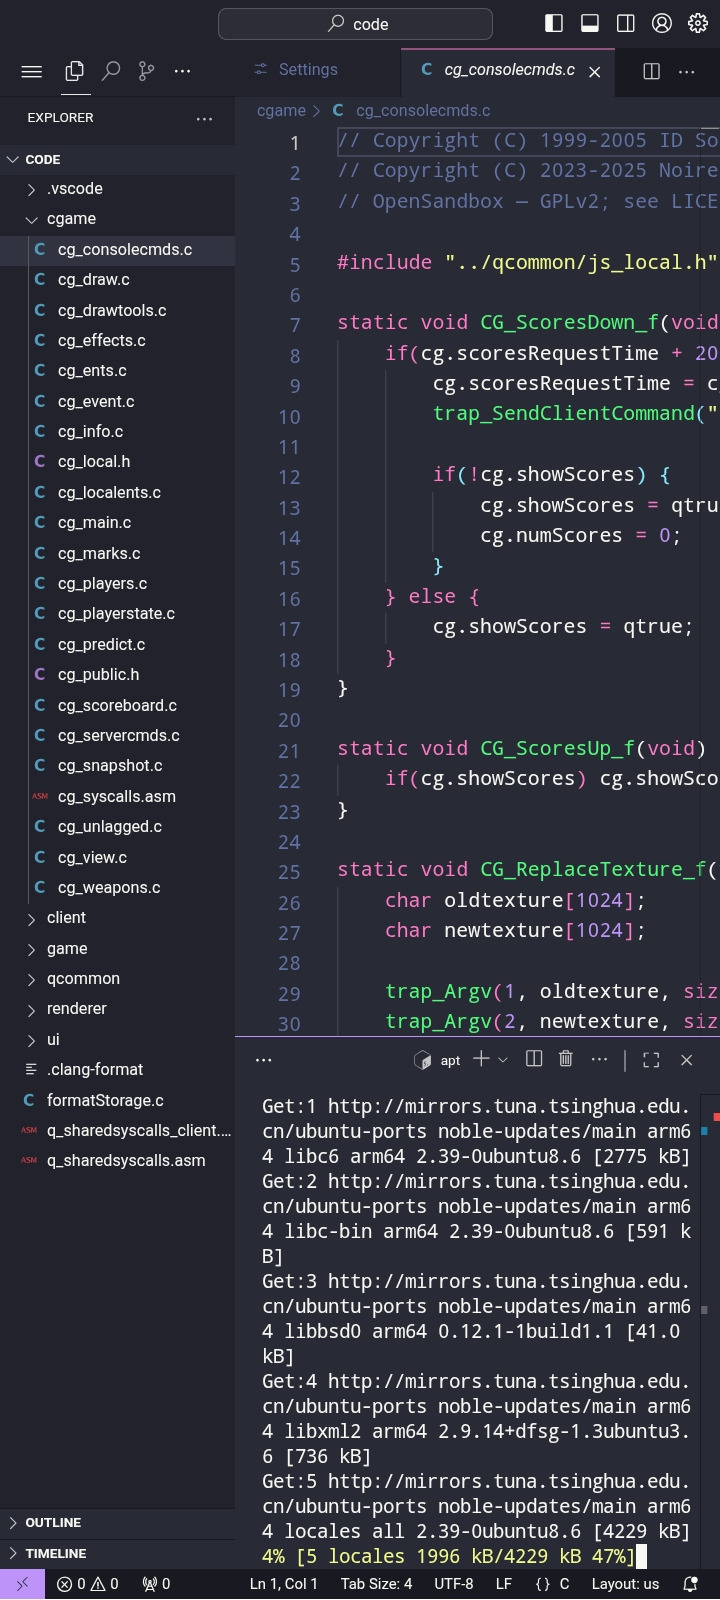
Task: Collapse the cgame folder
Action: tap(71, 219)
